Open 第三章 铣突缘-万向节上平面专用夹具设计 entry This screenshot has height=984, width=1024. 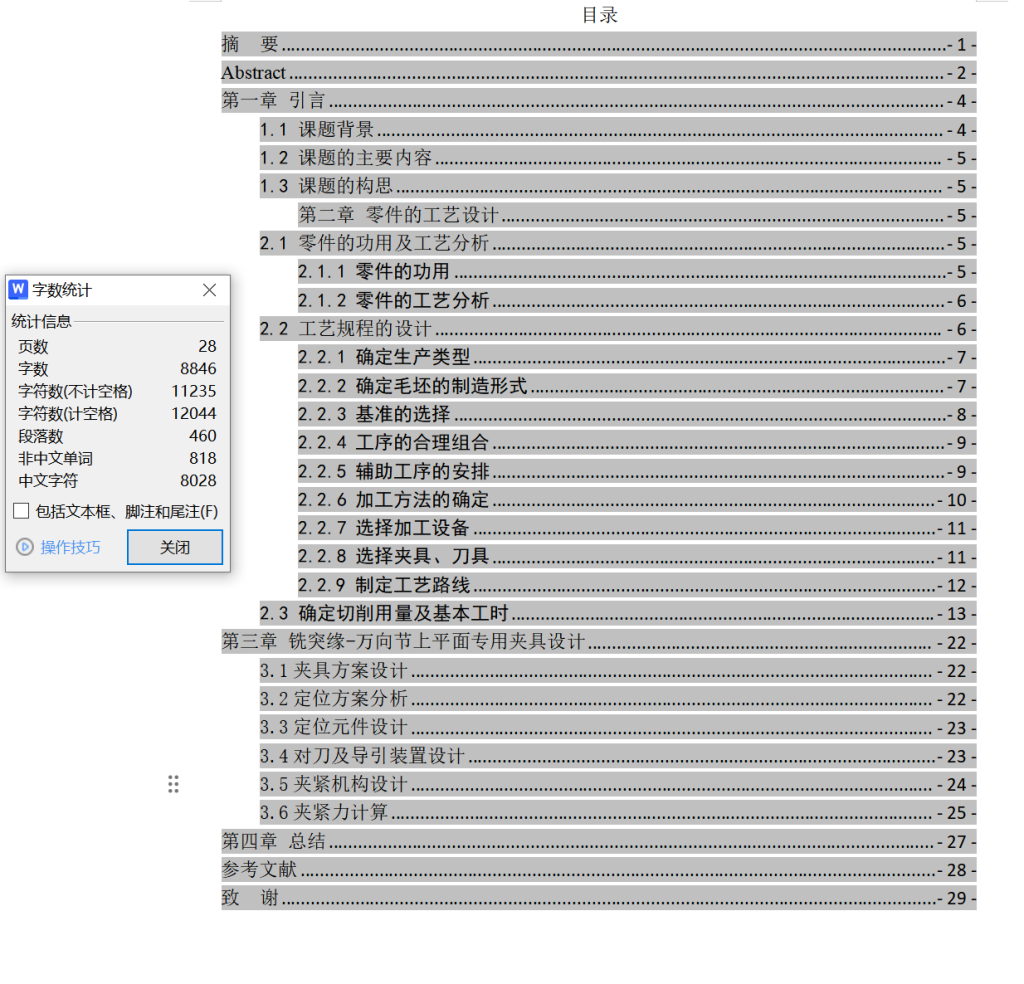pos(402,642)
